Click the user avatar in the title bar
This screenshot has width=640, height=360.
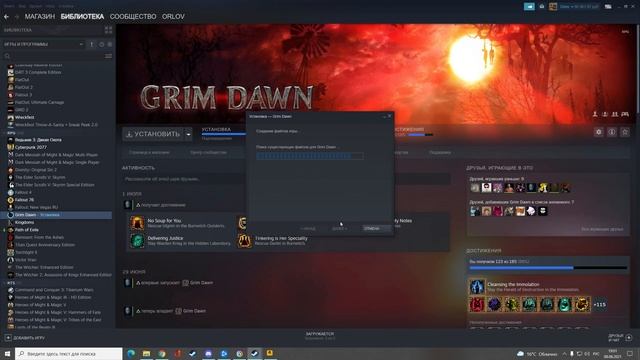point(553,7)
